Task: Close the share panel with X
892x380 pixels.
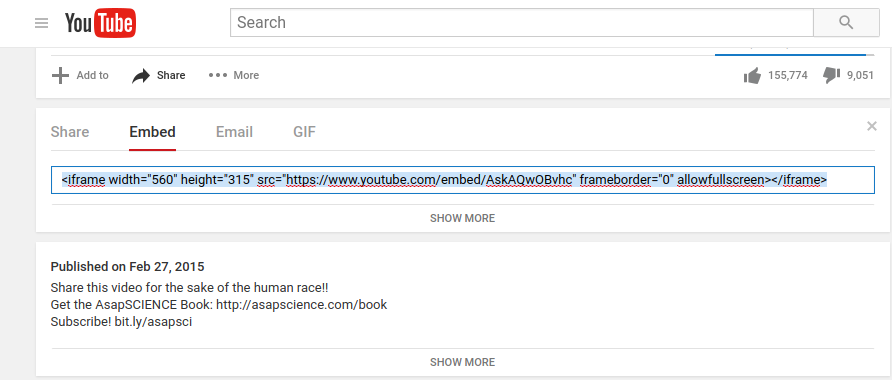Action: coord(872,126)
